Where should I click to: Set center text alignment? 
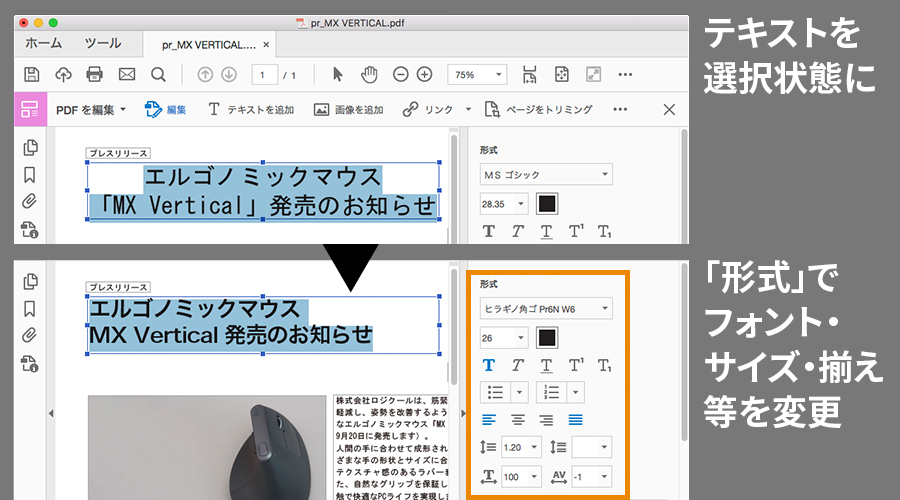coord(518,420)
